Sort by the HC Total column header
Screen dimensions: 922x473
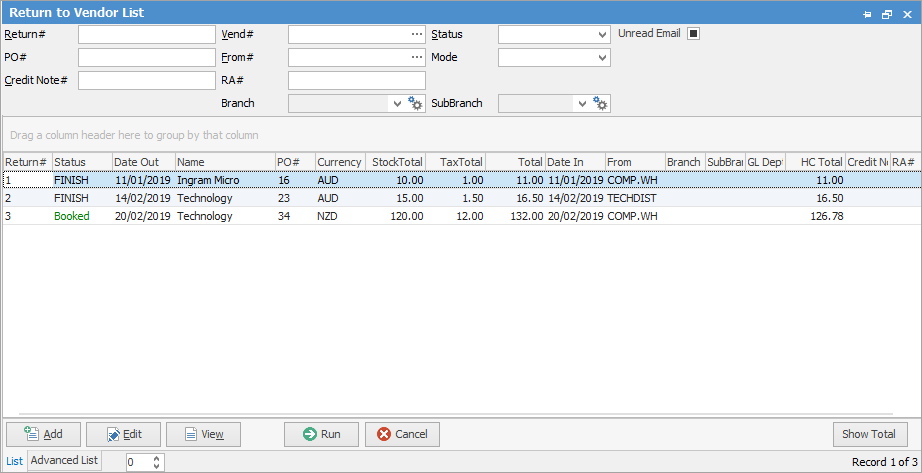click(x=815, y=162)
